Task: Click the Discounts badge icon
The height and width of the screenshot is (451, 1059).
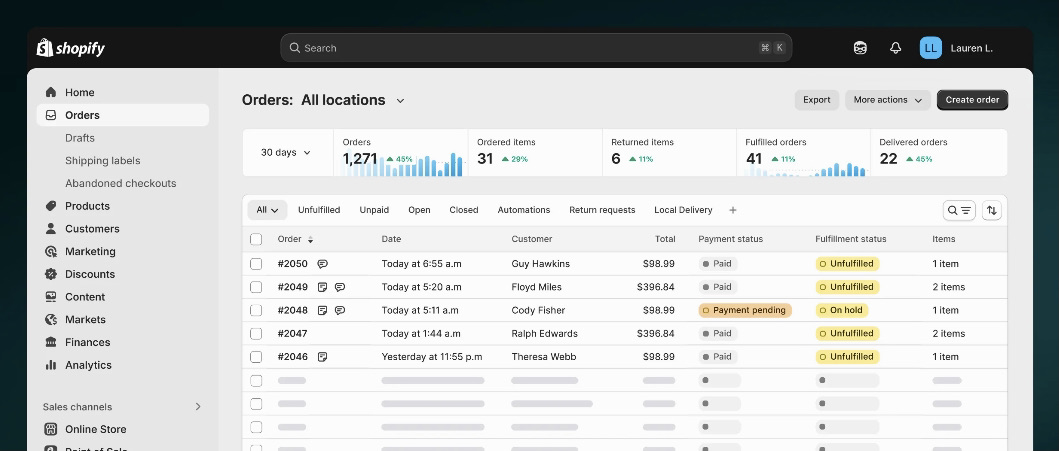Action: (51, 274)
